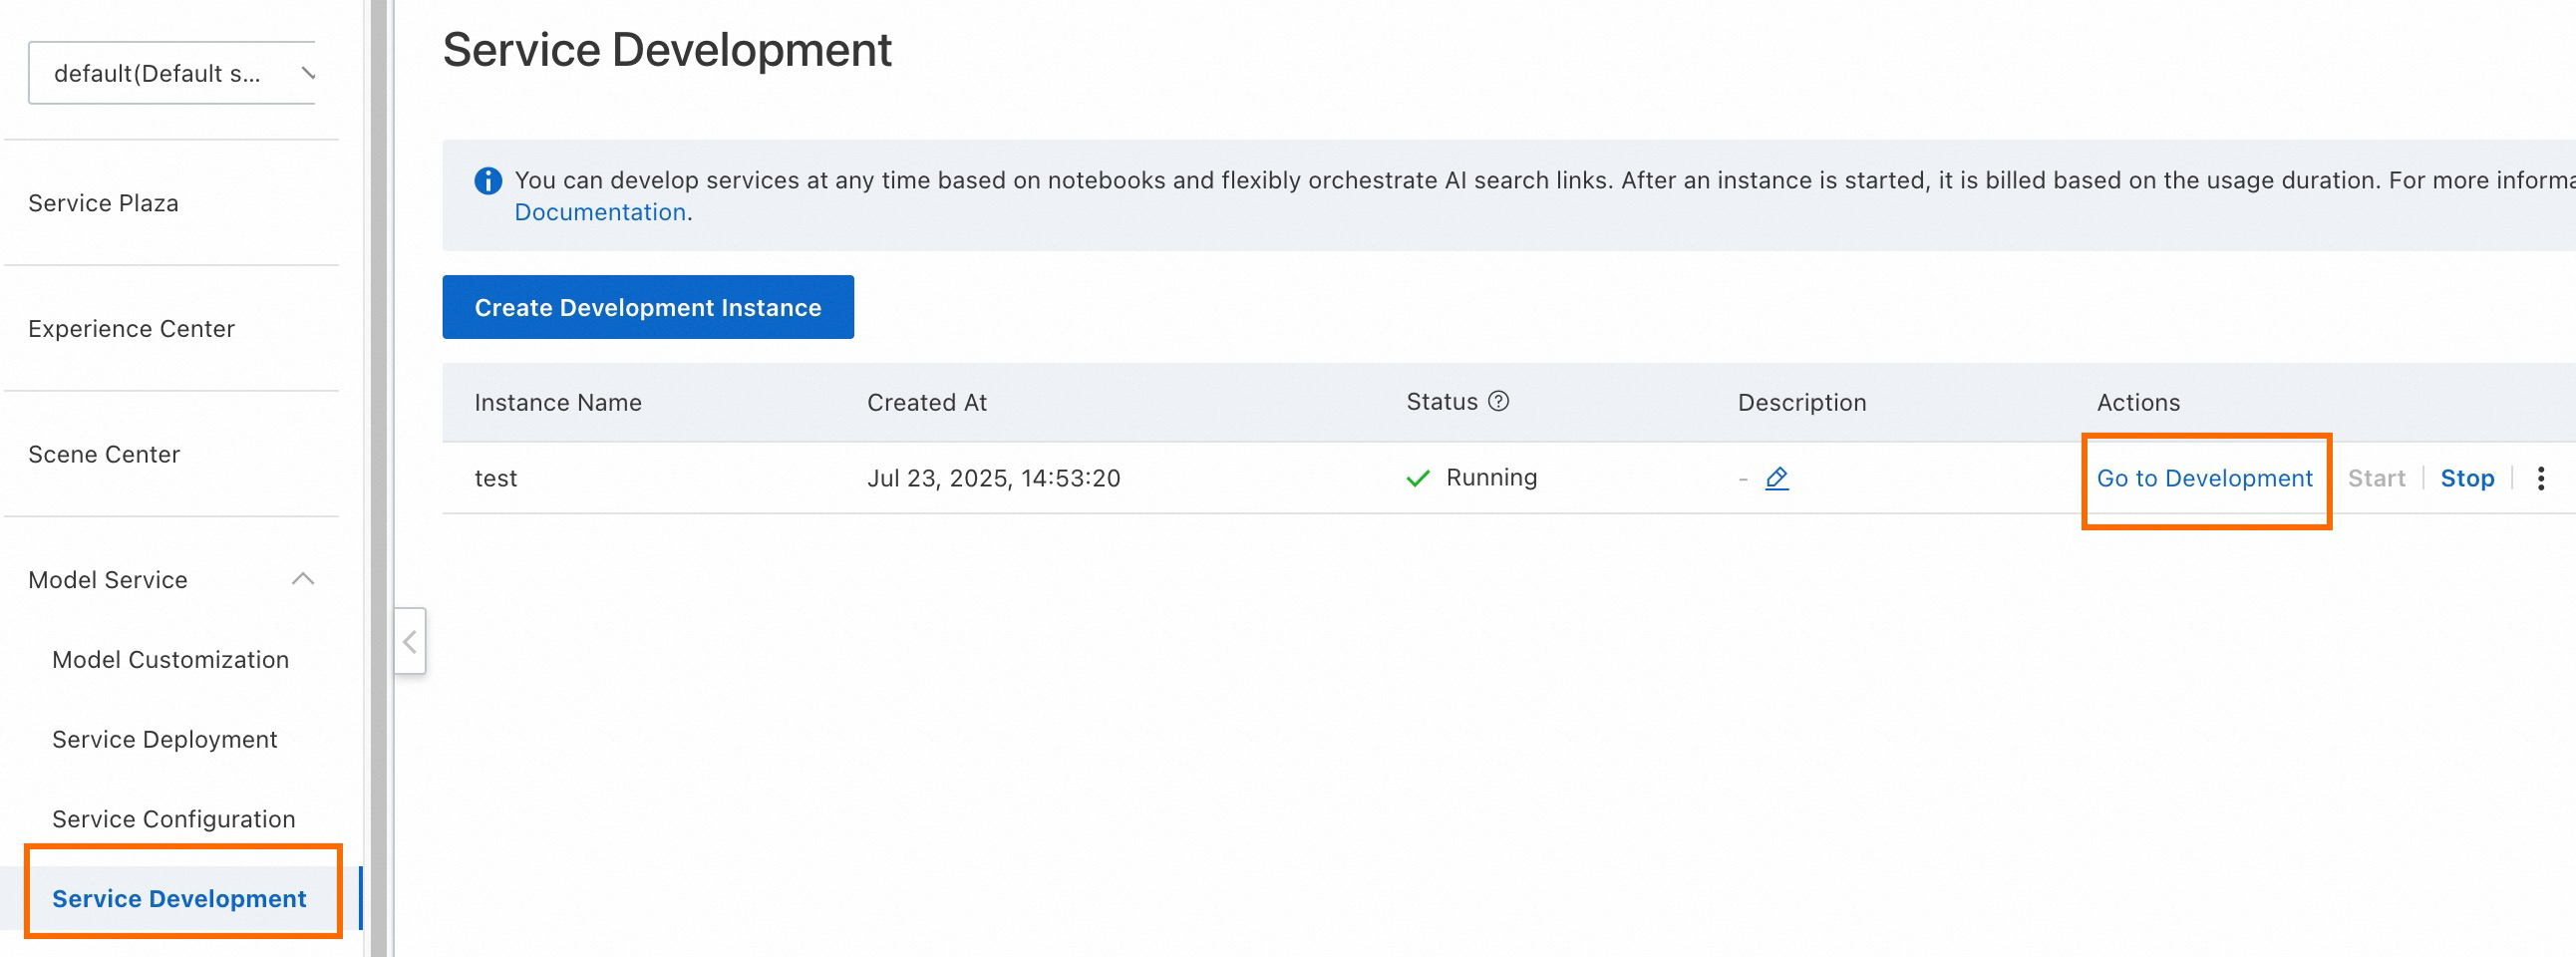The height and width of the screenshot is (957, 2576).
Task: Click the Start action for test instance
Action: 2375,478
